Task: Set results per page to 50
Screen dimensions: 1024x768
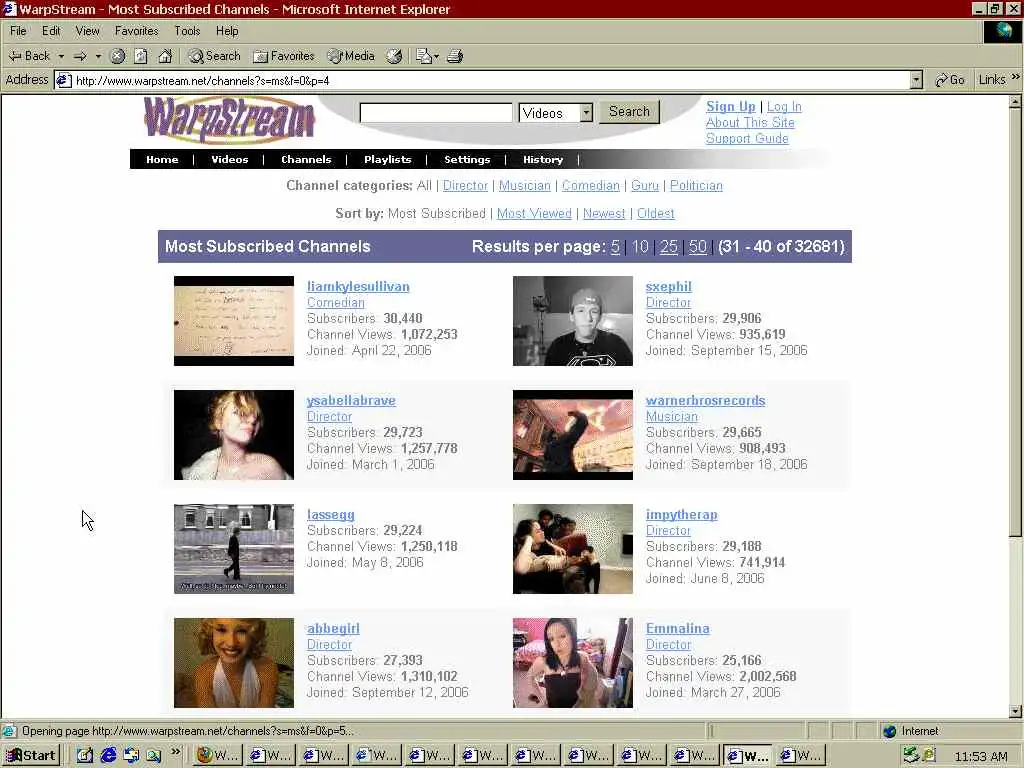Action: click(697, 247)
